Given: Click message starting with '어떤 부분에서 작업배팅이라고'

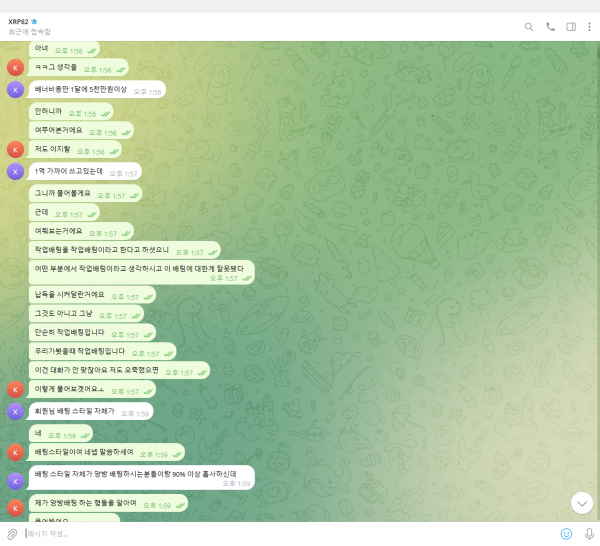Looking at the screenshot, I should (x=142, y=271).
